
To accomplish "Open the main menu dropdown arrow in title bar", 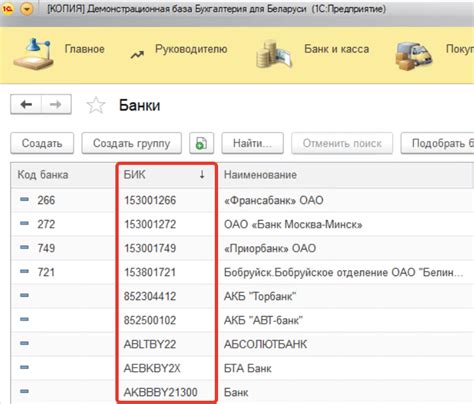I will click(x=27, y=9).
